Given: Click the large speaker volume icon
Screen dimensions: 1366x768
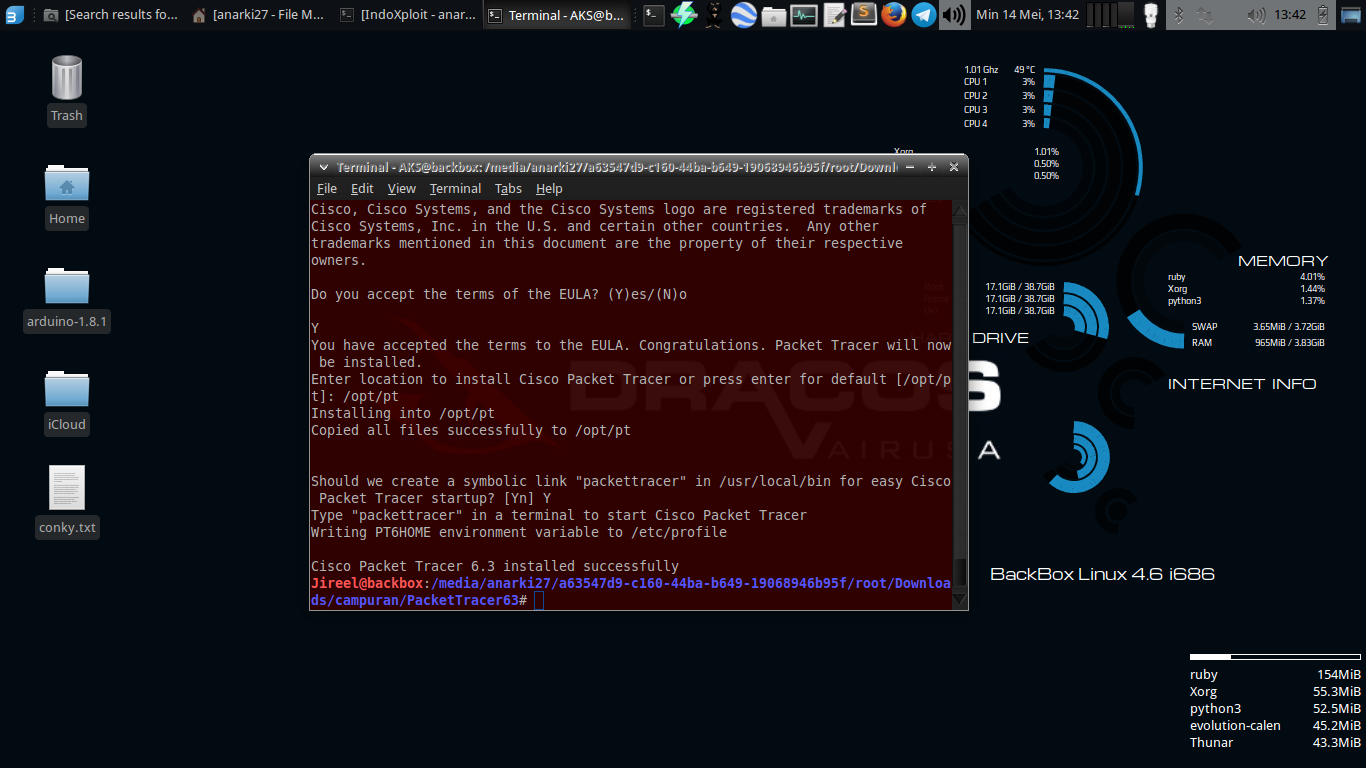Looking at the screenshot, I should 954,15.
